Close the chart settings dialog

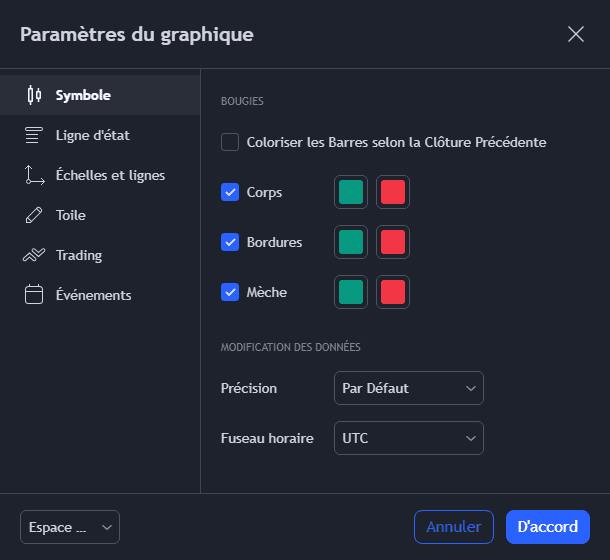click(576, 34)
